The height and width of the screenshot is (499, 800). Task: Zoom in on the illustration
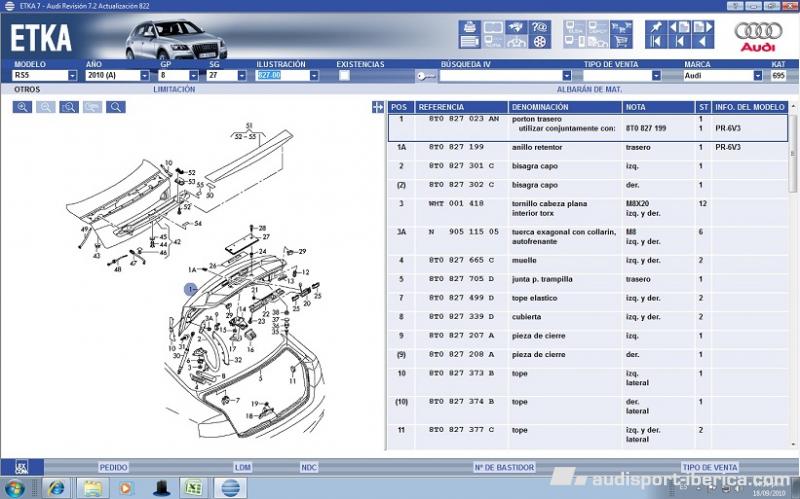coord(22,107)
